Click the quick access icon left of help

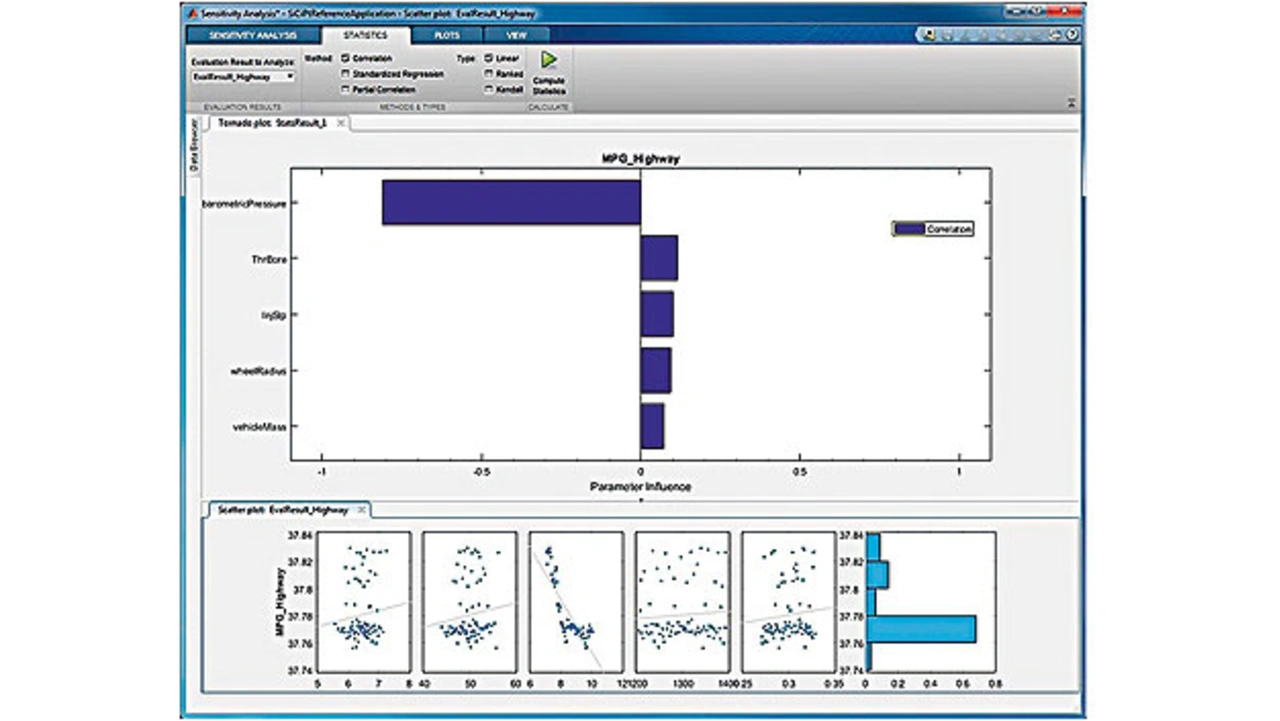pyautogui.click(x=1054, y=35)
